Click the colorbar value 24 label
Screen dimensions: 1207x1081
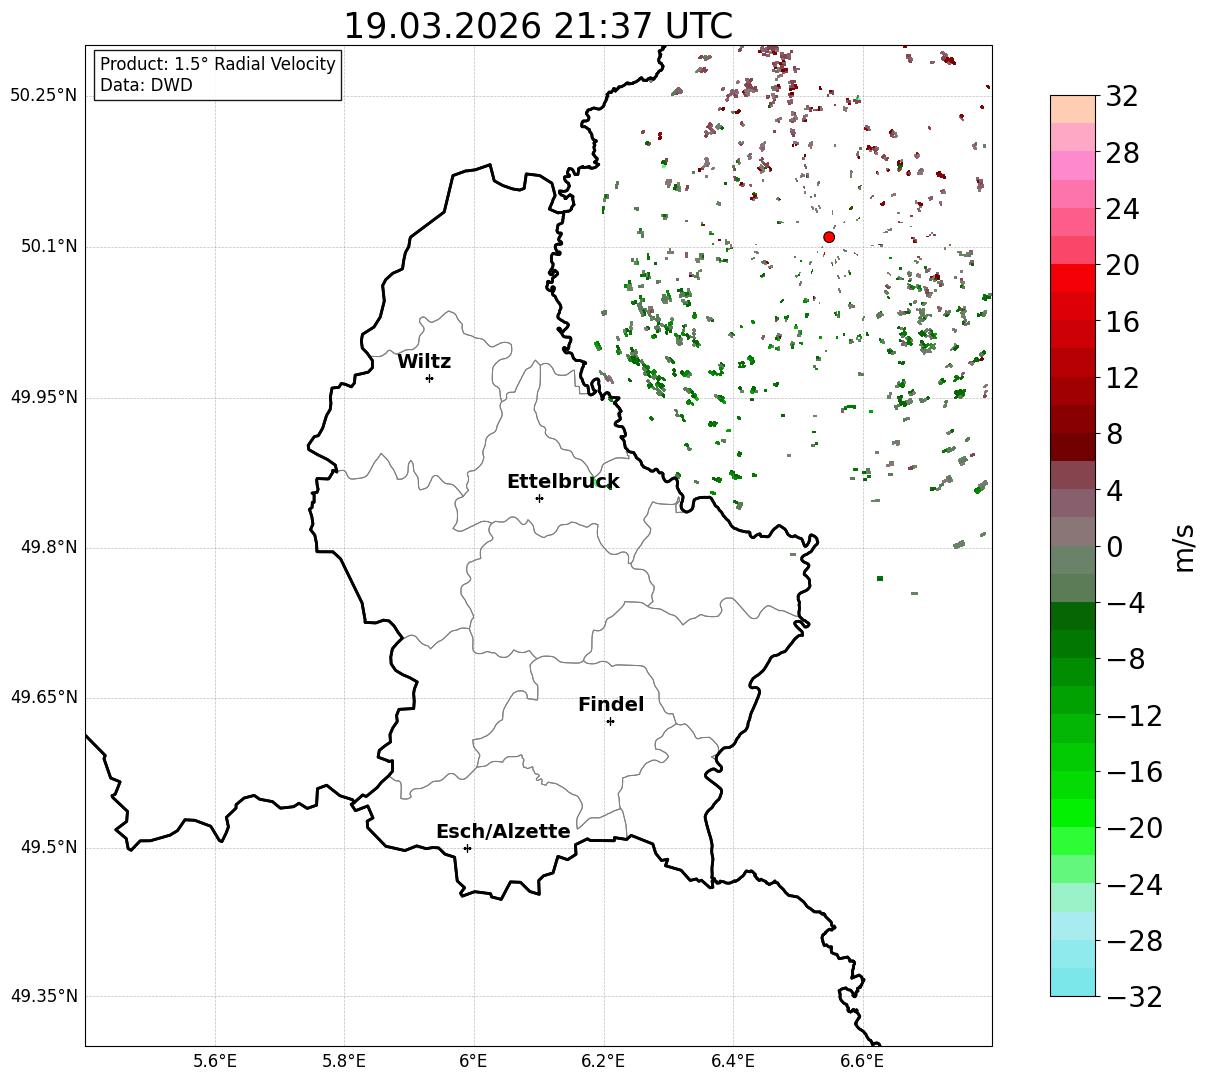(x=1122, y=209)
